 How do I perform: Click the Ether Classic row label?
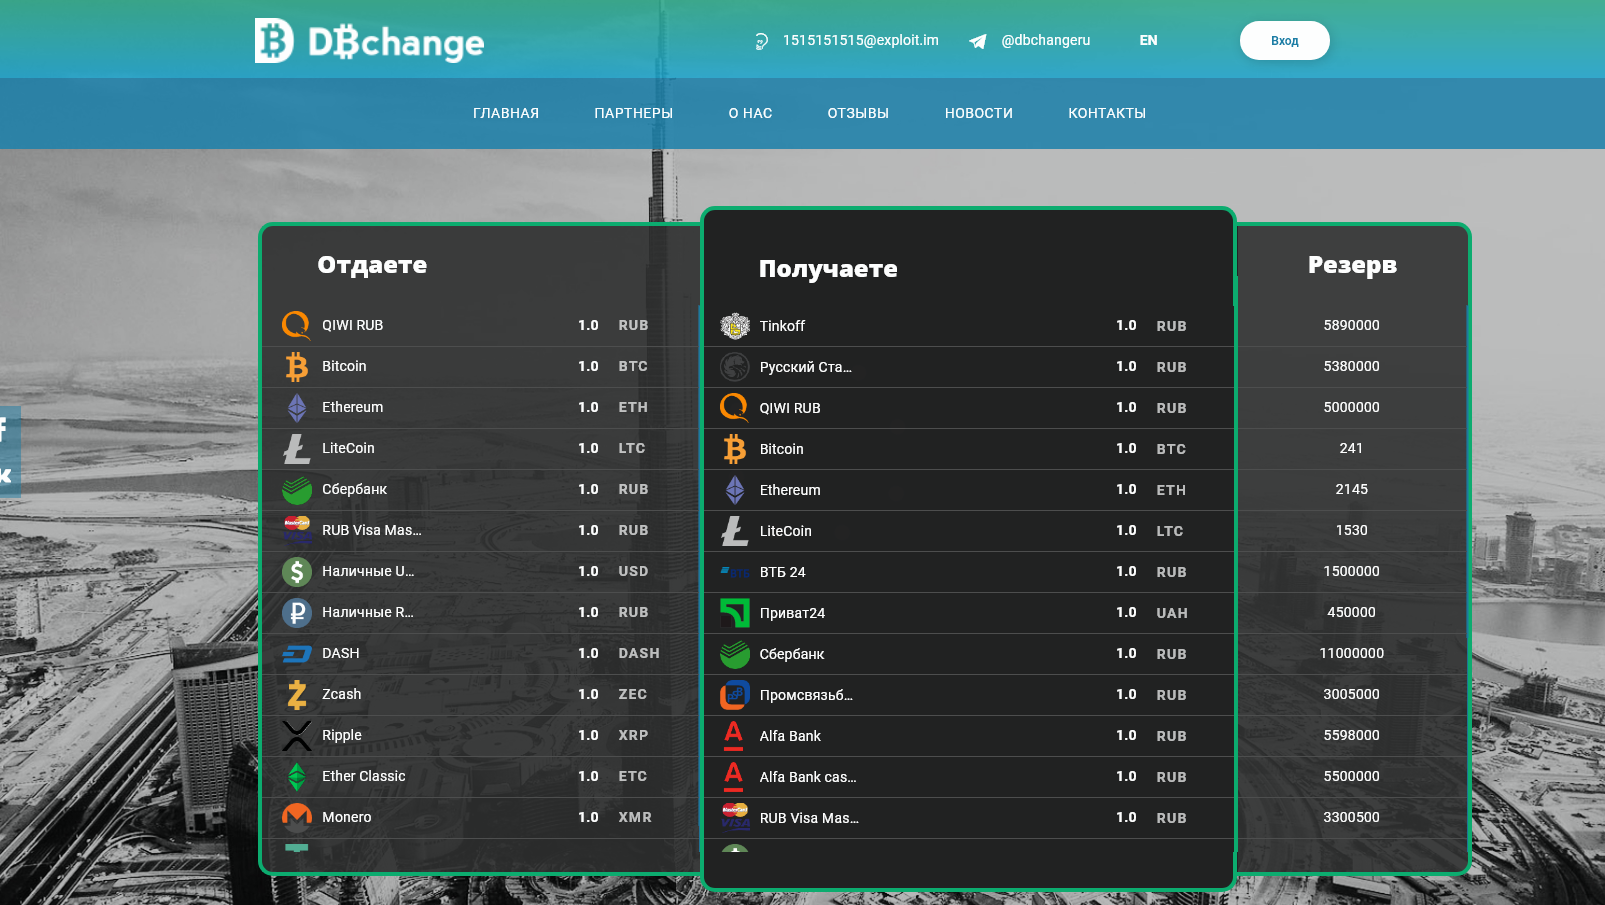[364, 776]
